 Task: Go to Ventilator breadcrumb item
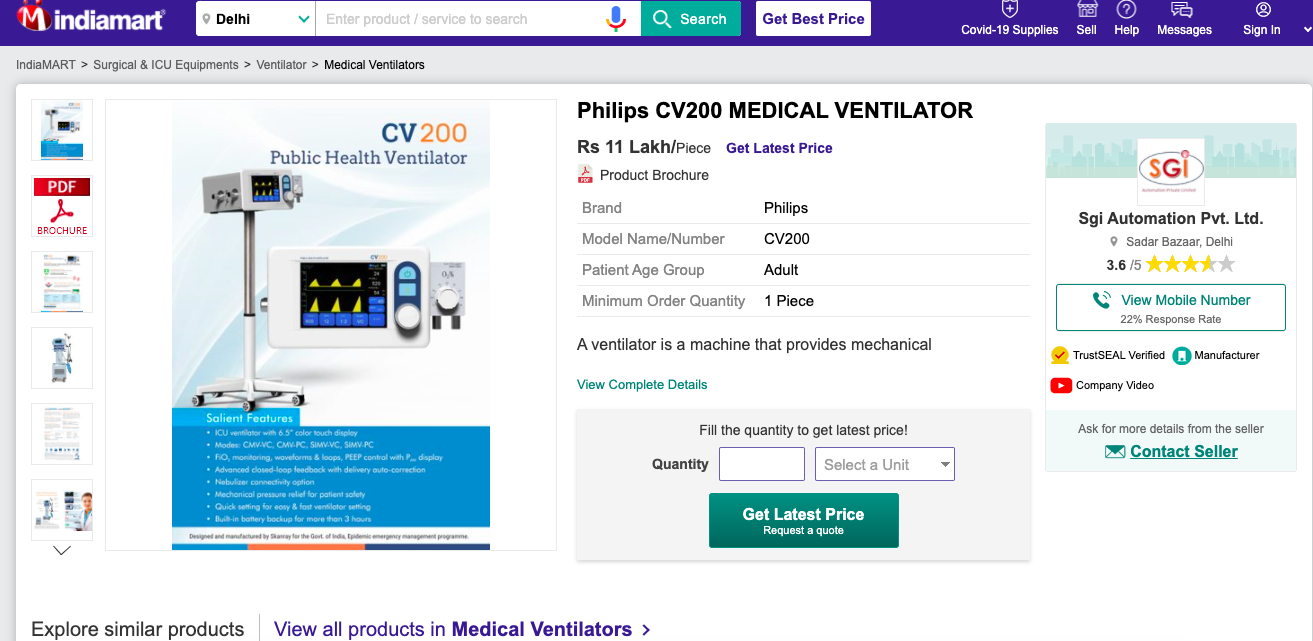(281, 65)
